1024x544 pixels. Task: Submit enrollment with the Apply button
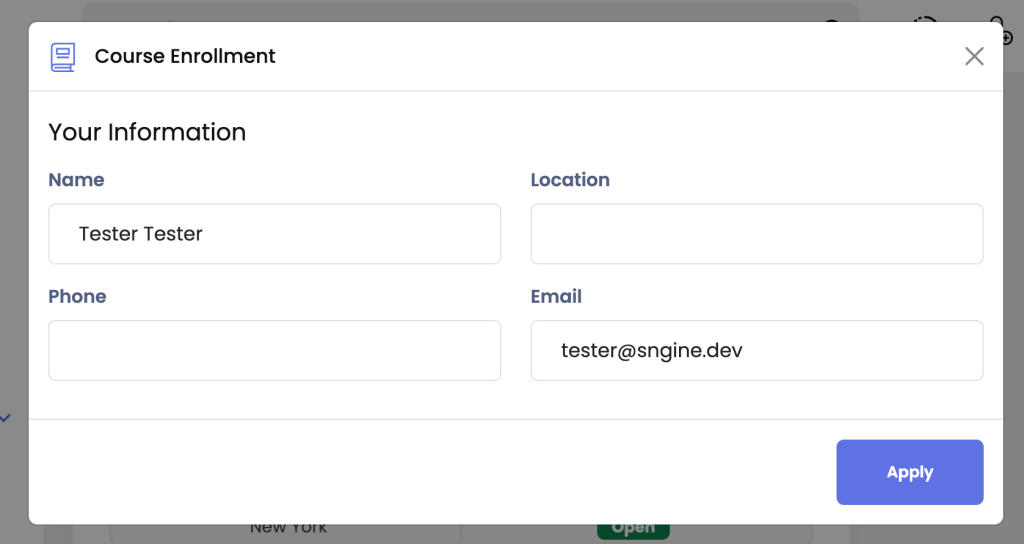click(910, 472)
